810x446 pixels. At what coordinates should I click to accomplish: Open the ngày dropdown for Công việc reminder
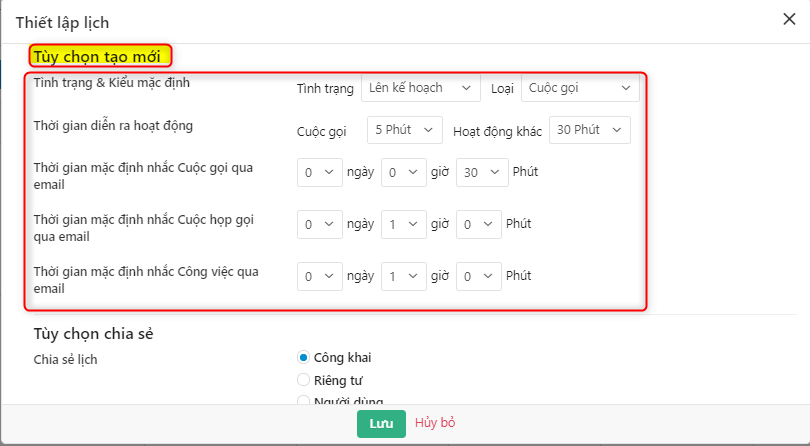pos(320,276)
